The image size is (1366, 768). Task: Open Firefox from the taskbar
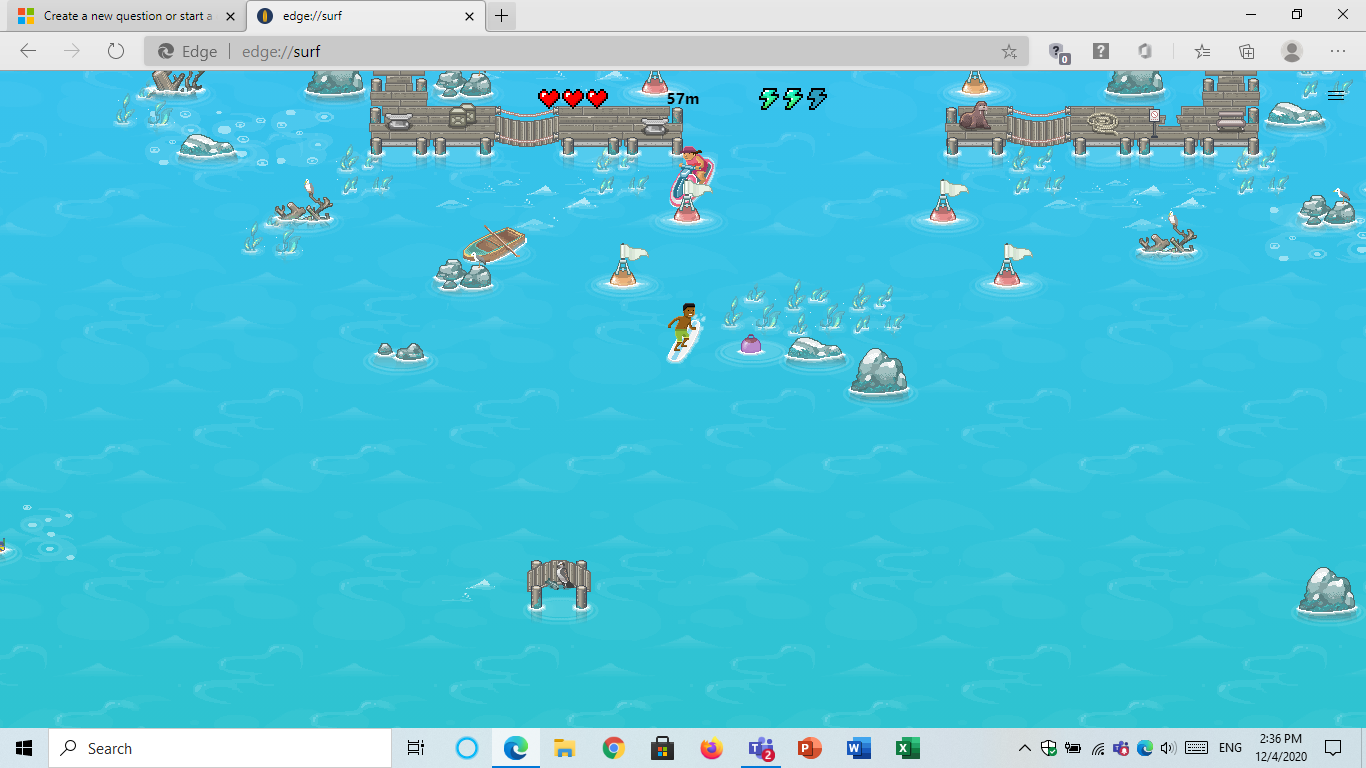[x=711, y=748]
